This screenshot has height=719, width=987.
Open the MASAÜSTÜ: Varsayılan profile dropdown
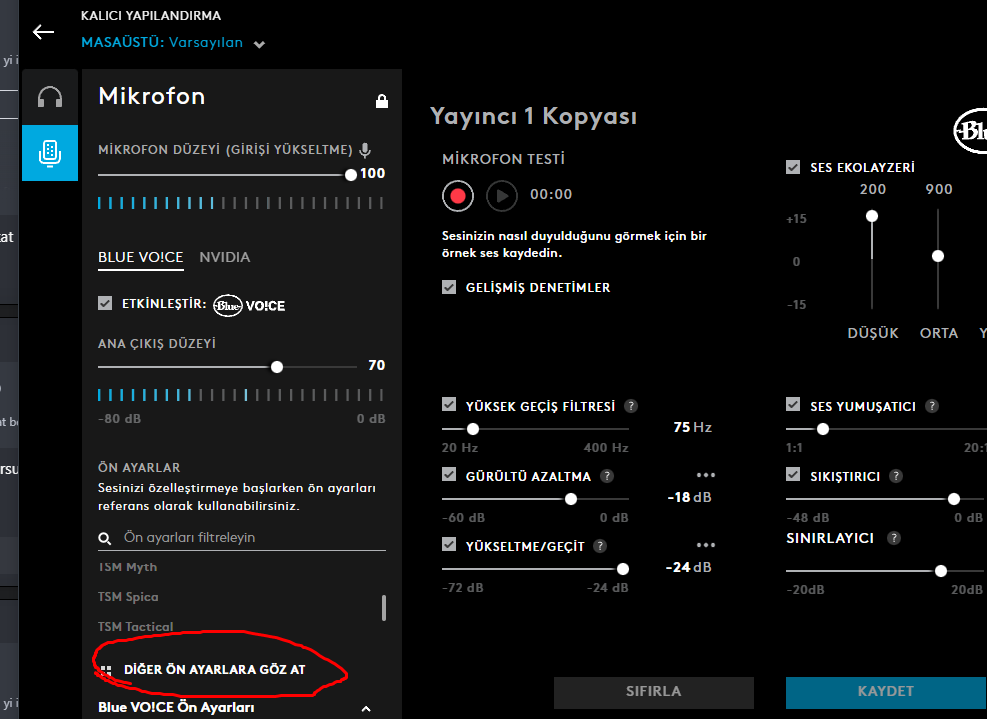click(x=173, y=43)
